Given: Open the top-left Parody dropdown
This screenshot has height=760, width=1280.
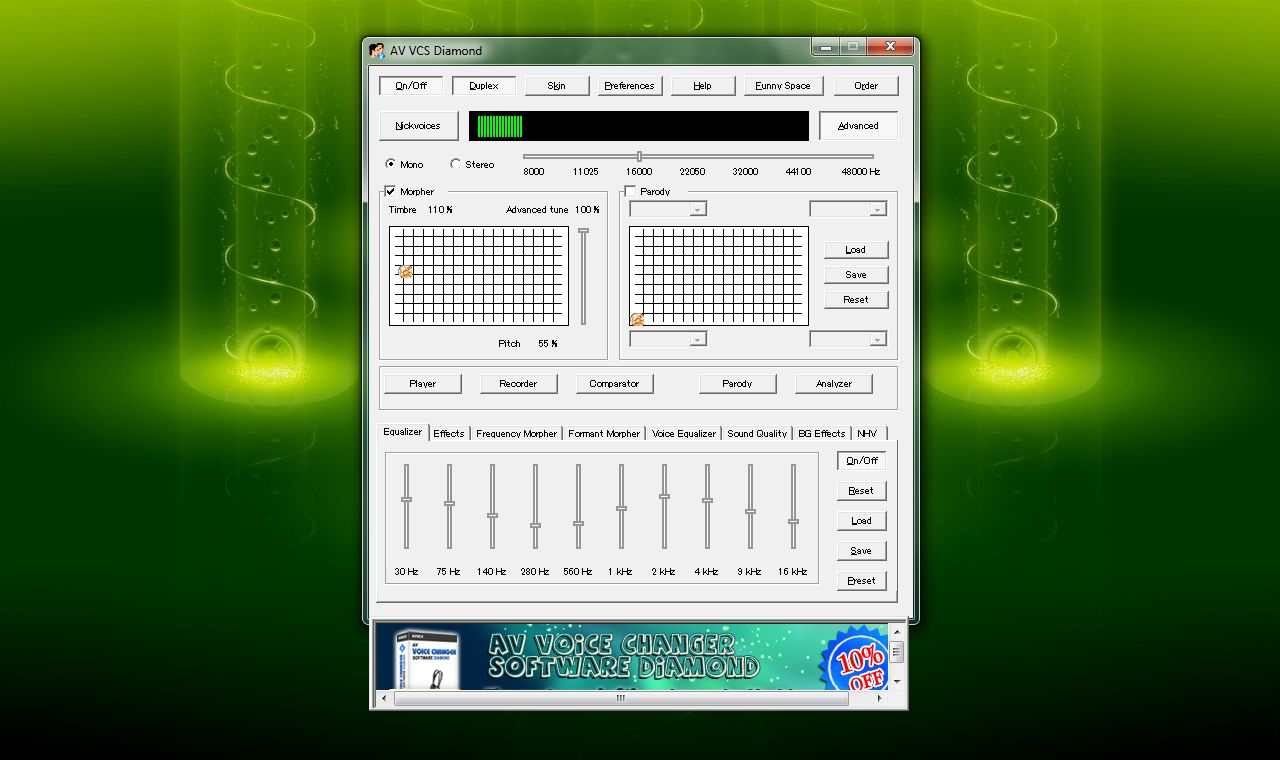Looking at the screenshot, I should coord(668,209).
